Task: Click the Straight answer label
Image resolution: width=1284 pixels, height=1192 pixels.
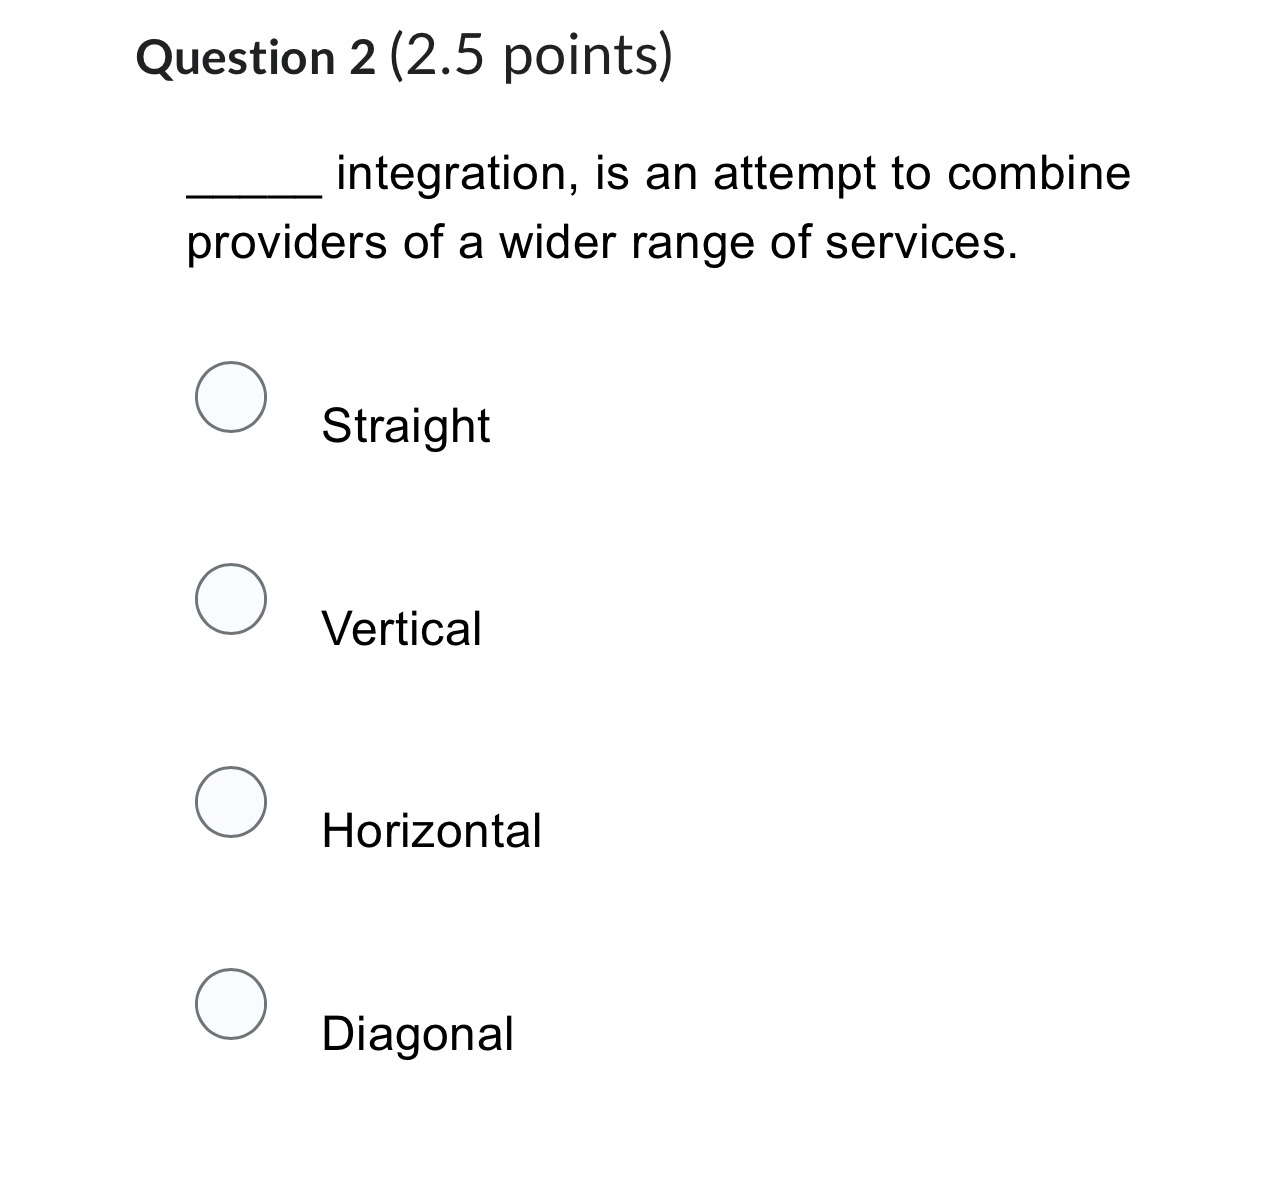Action: click(x=405, y=425)
